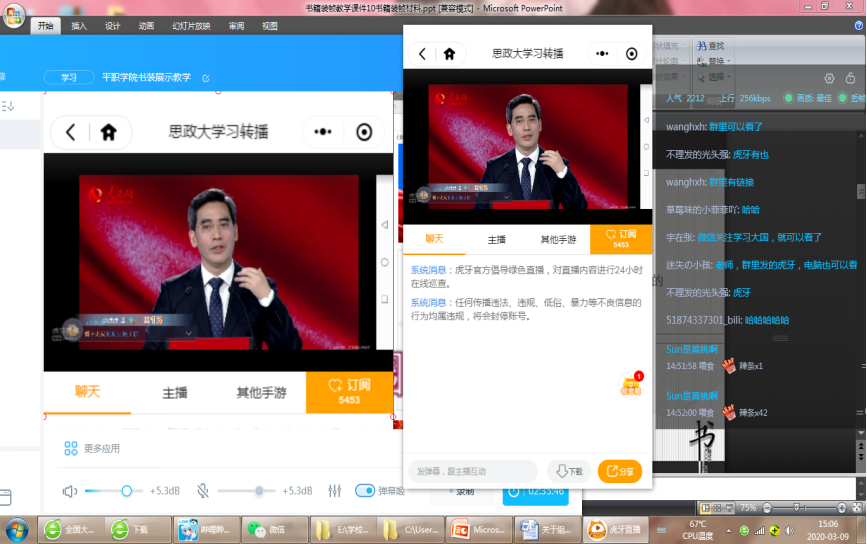Fit the slide to the window with the status bar icon
The image size is (867, 544).
856,508
